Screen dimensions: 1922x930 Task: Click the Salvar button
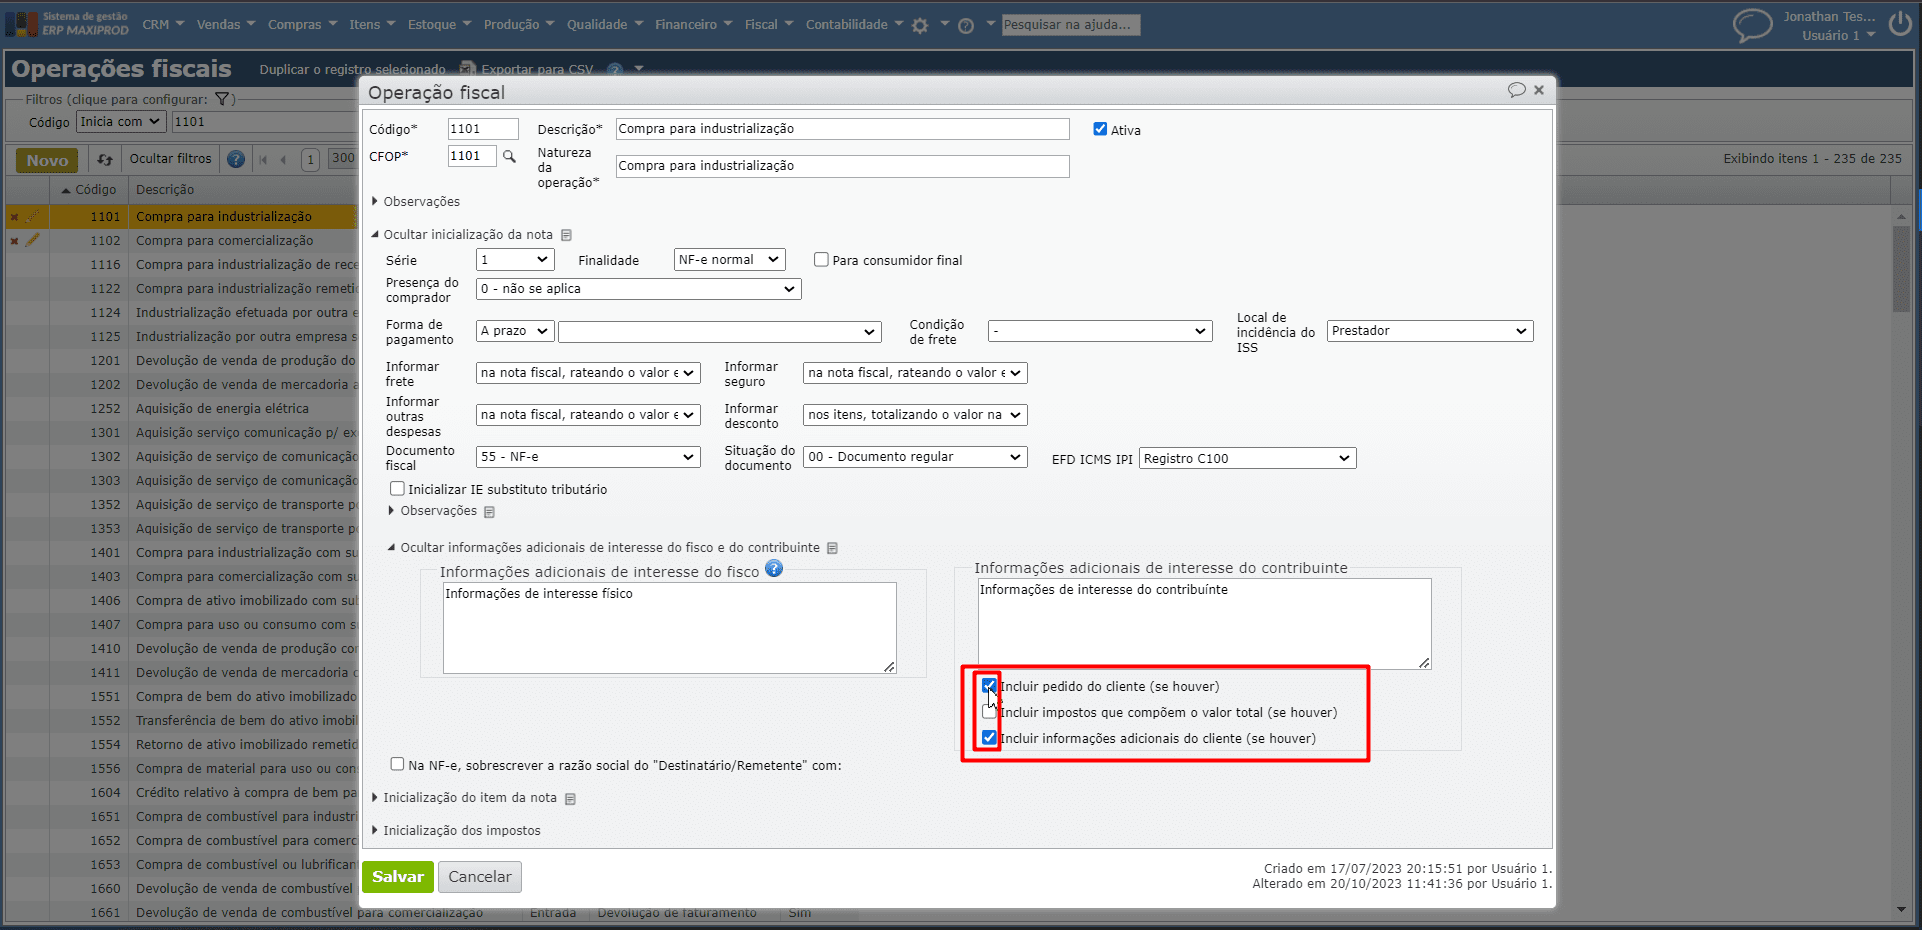click(x=398, y=877)
